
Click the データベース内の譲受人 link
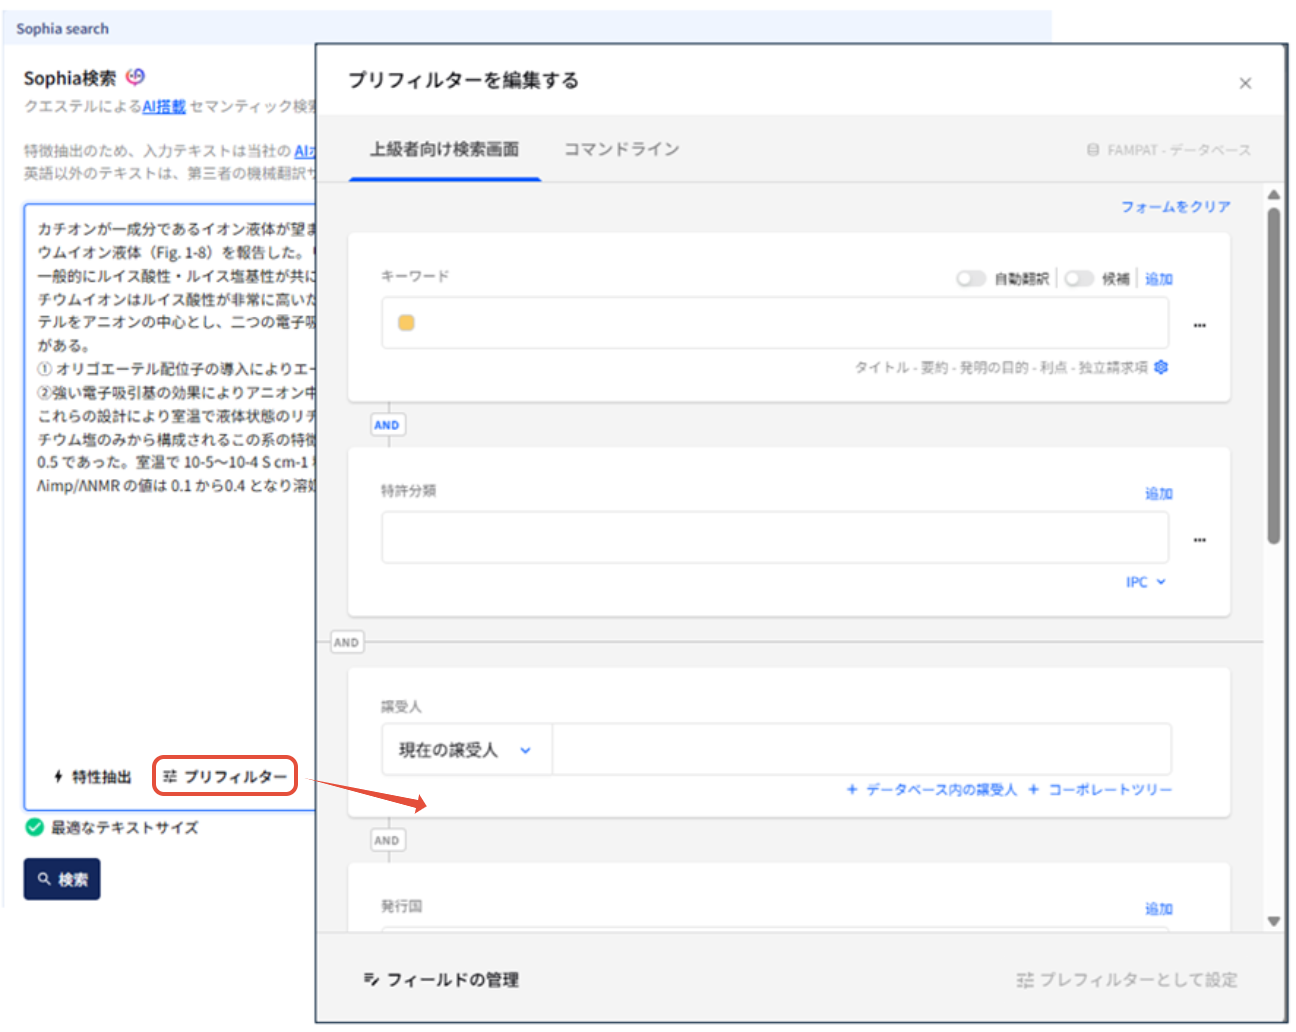click(x=932, y=789)
